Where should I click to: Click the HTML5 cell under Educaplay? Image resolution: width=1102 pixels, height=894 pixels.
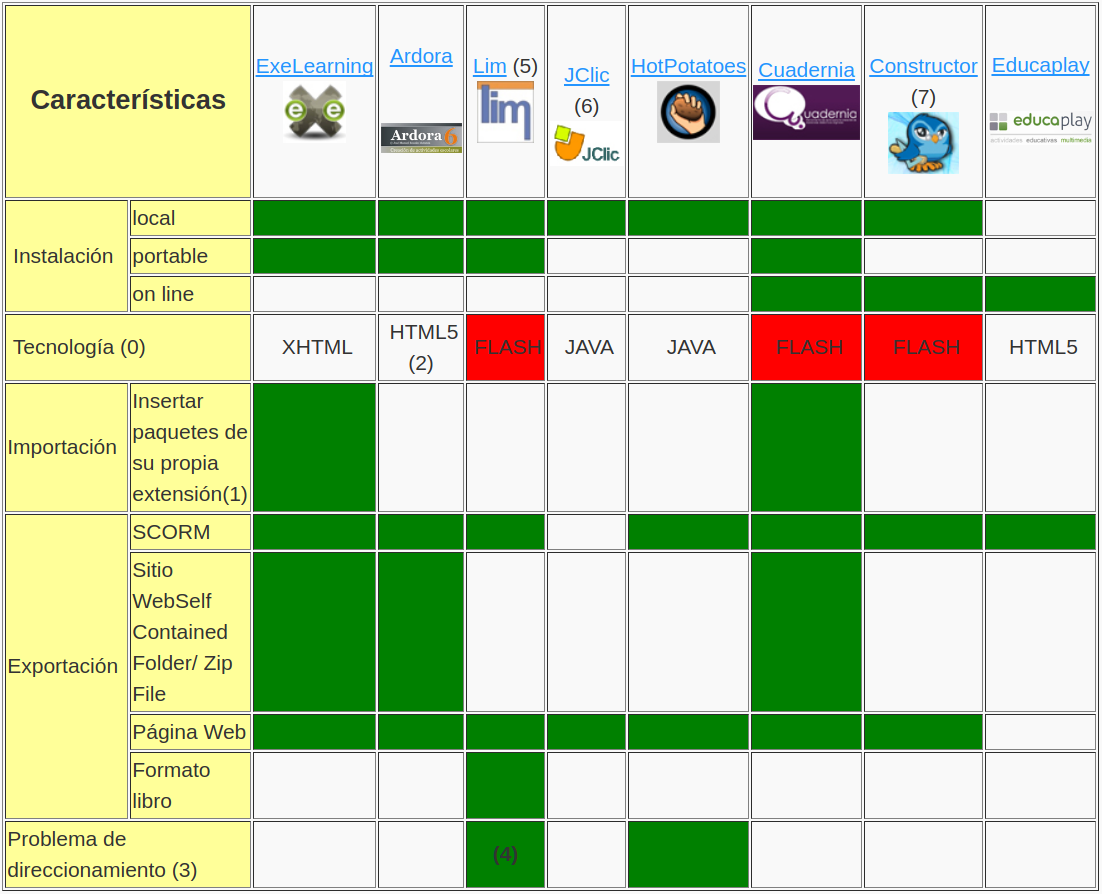1040,347
